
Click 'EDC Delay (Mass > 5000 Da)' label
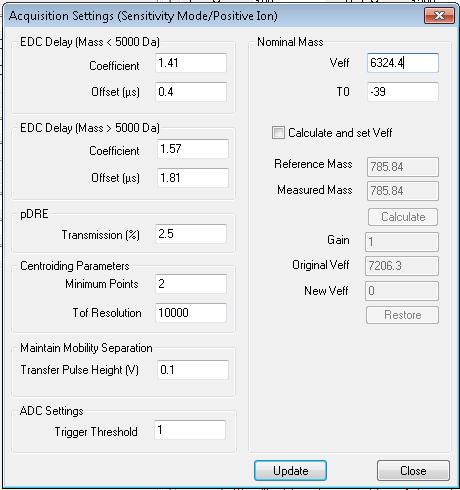(x=90, y=128)
